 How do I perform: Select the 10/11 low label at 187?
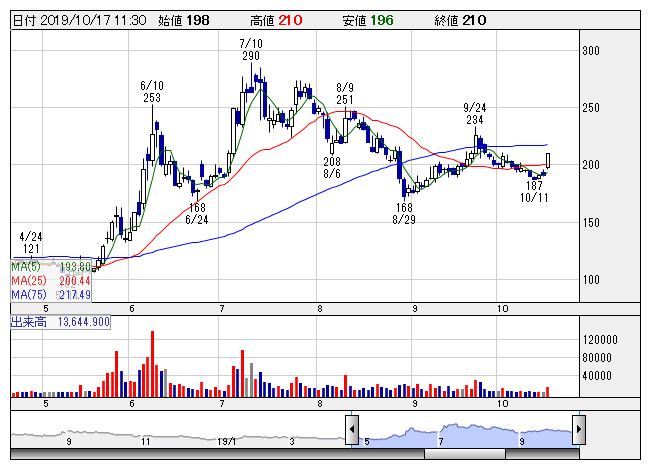(x=534, y=191)
